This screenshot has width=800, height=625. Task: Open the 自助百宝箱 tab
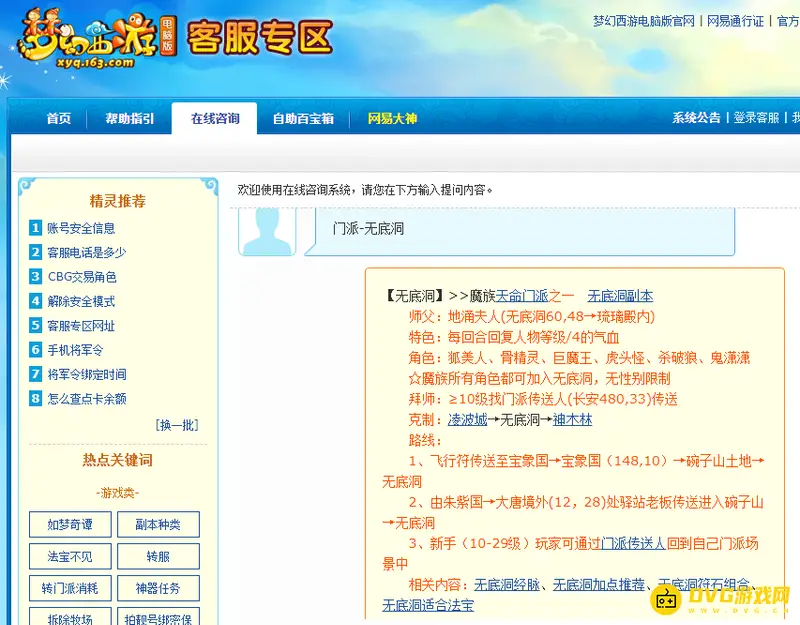point(303,118)
